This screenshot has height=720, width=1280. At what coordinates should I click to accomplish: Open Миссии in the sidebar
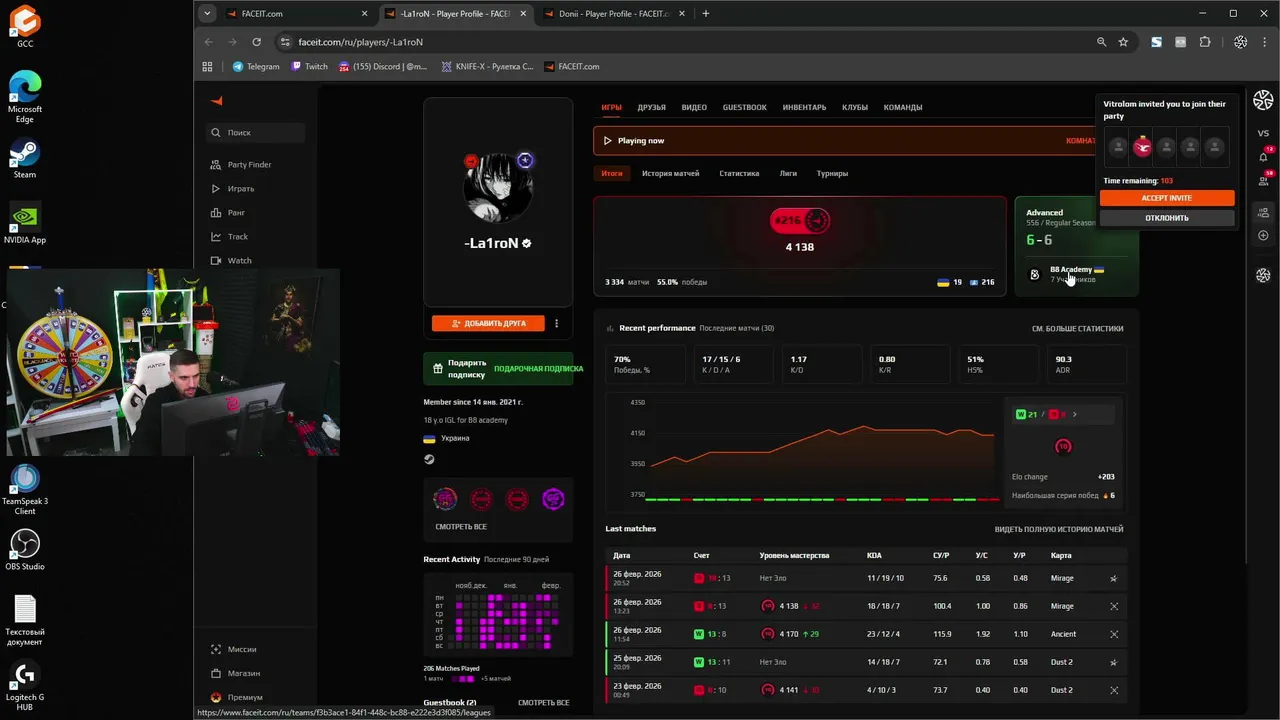(234, 649)
